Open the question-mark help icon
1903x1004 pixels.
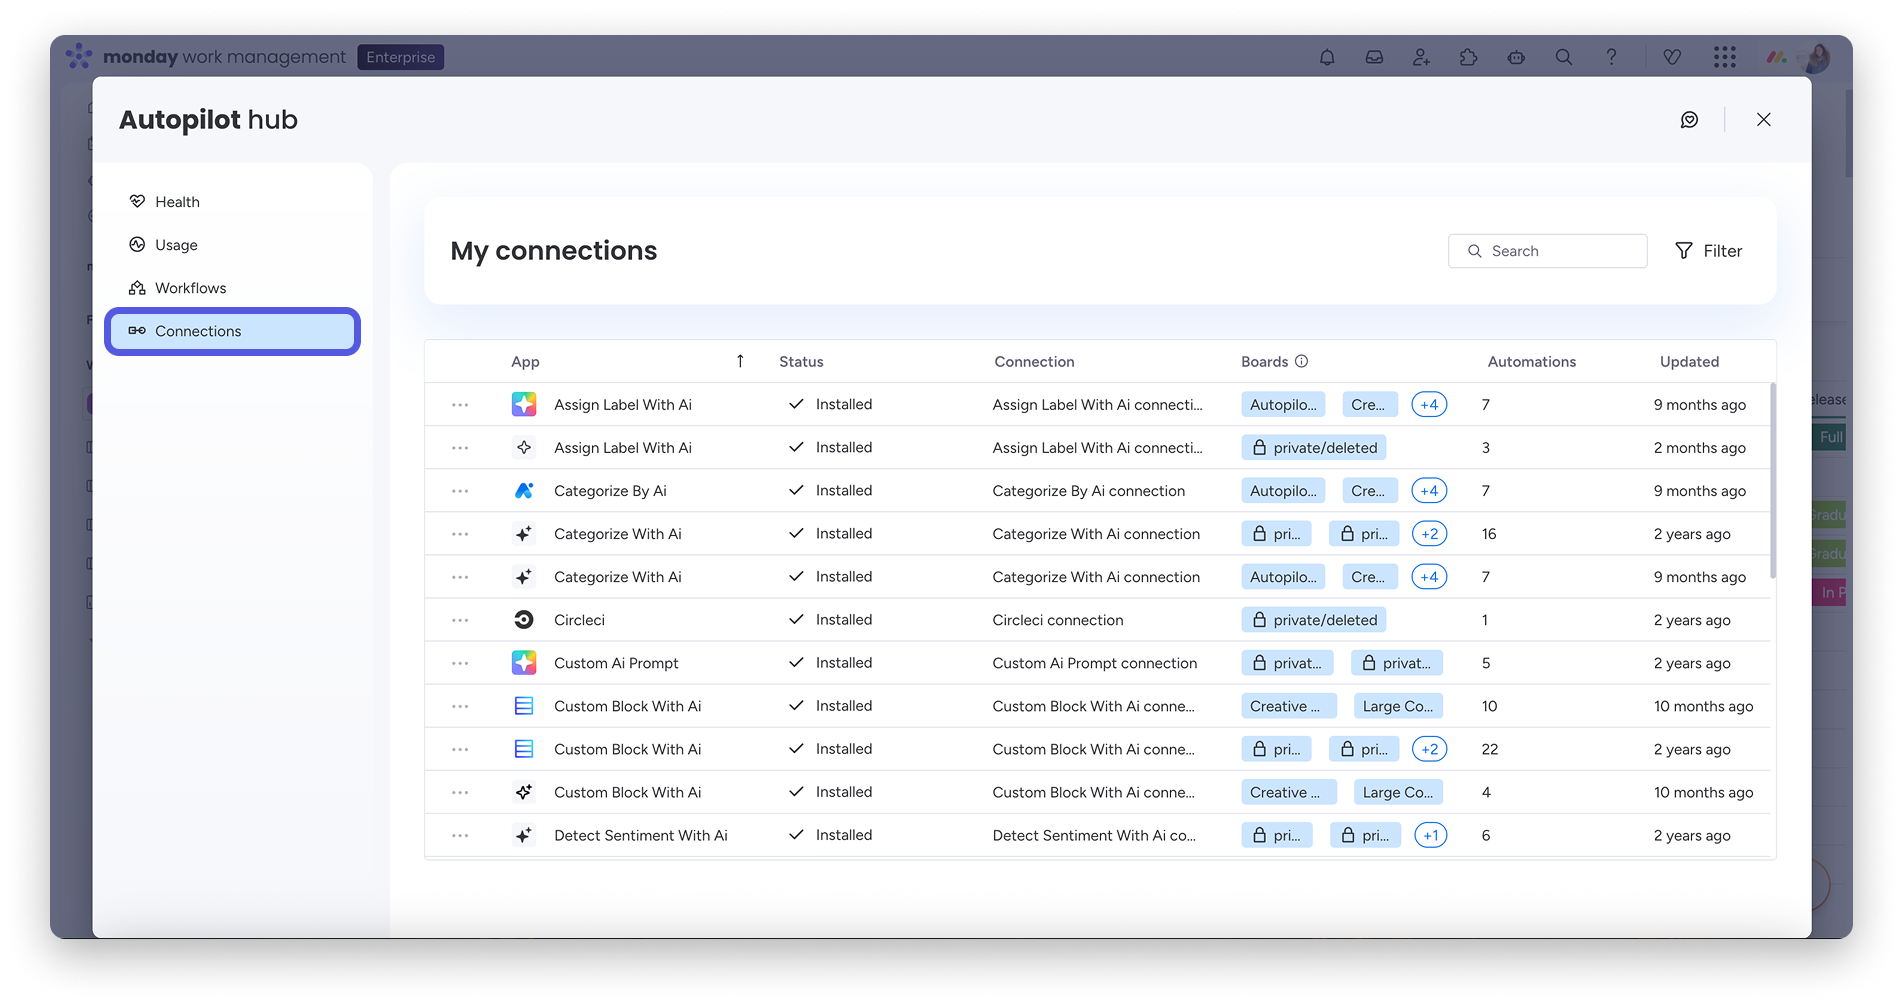1611,57
